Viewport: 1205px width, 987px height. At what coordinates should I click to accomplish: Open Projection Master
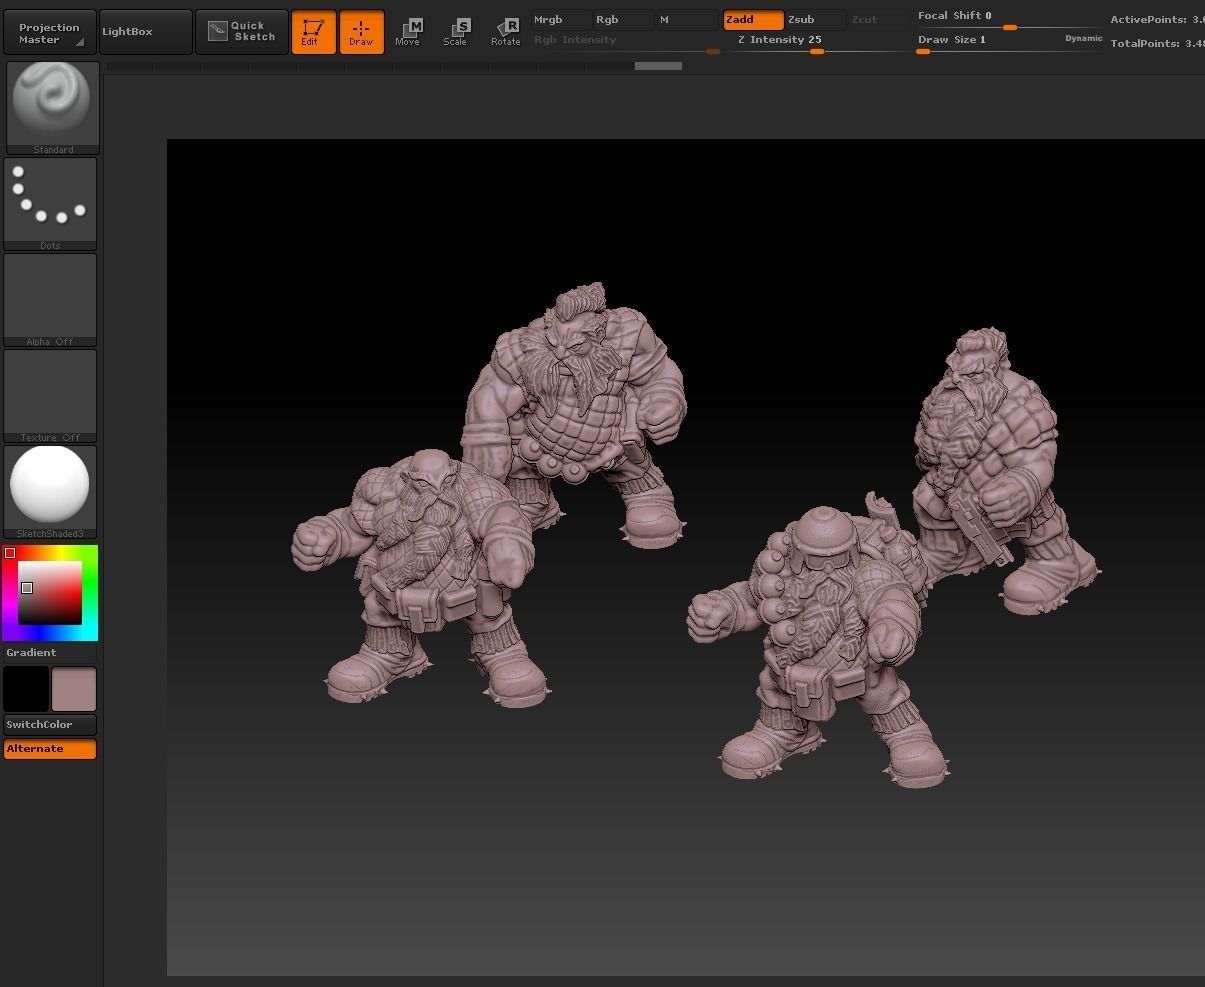(x=50, y=32)
